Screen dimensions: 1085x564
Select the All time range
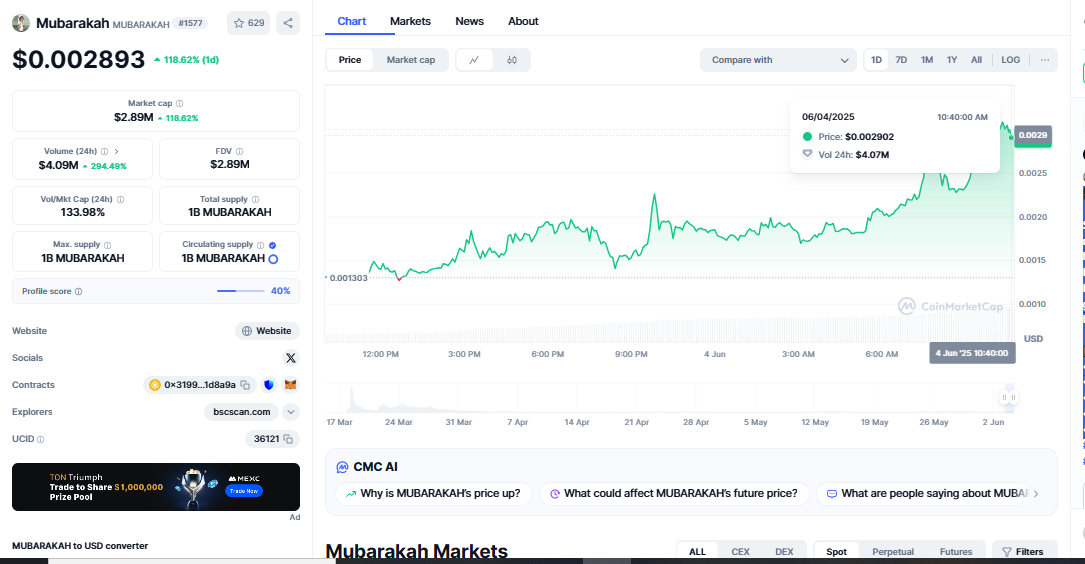click(x=976, y=60)
